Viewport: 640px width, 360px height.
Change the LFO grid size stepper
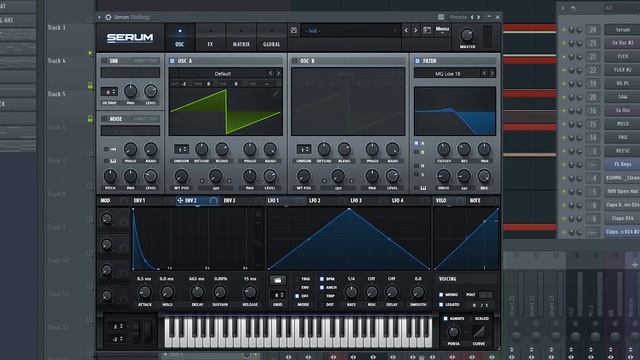[278, 295]
